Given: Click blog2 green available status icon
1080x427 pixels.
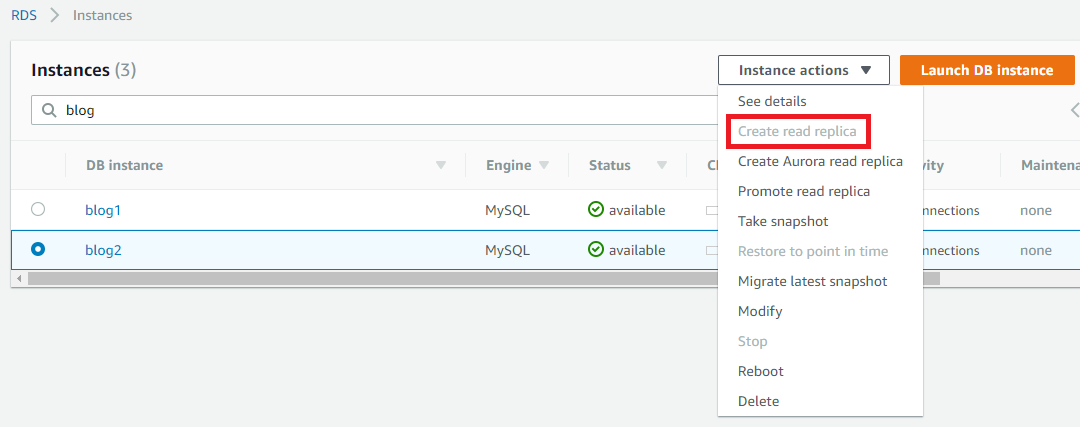Looking at the screenshot, I should click(596, 250).
